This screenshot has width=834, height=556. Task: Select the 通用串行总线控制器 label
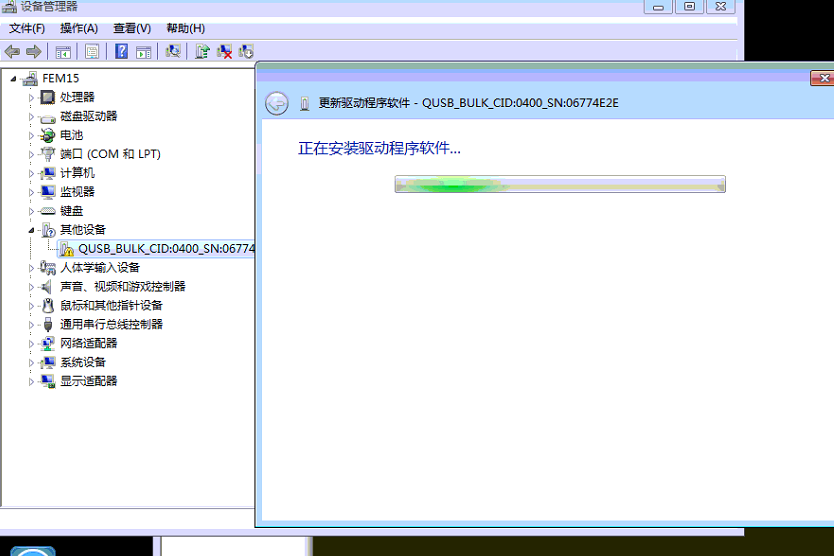tap(111, 325)
